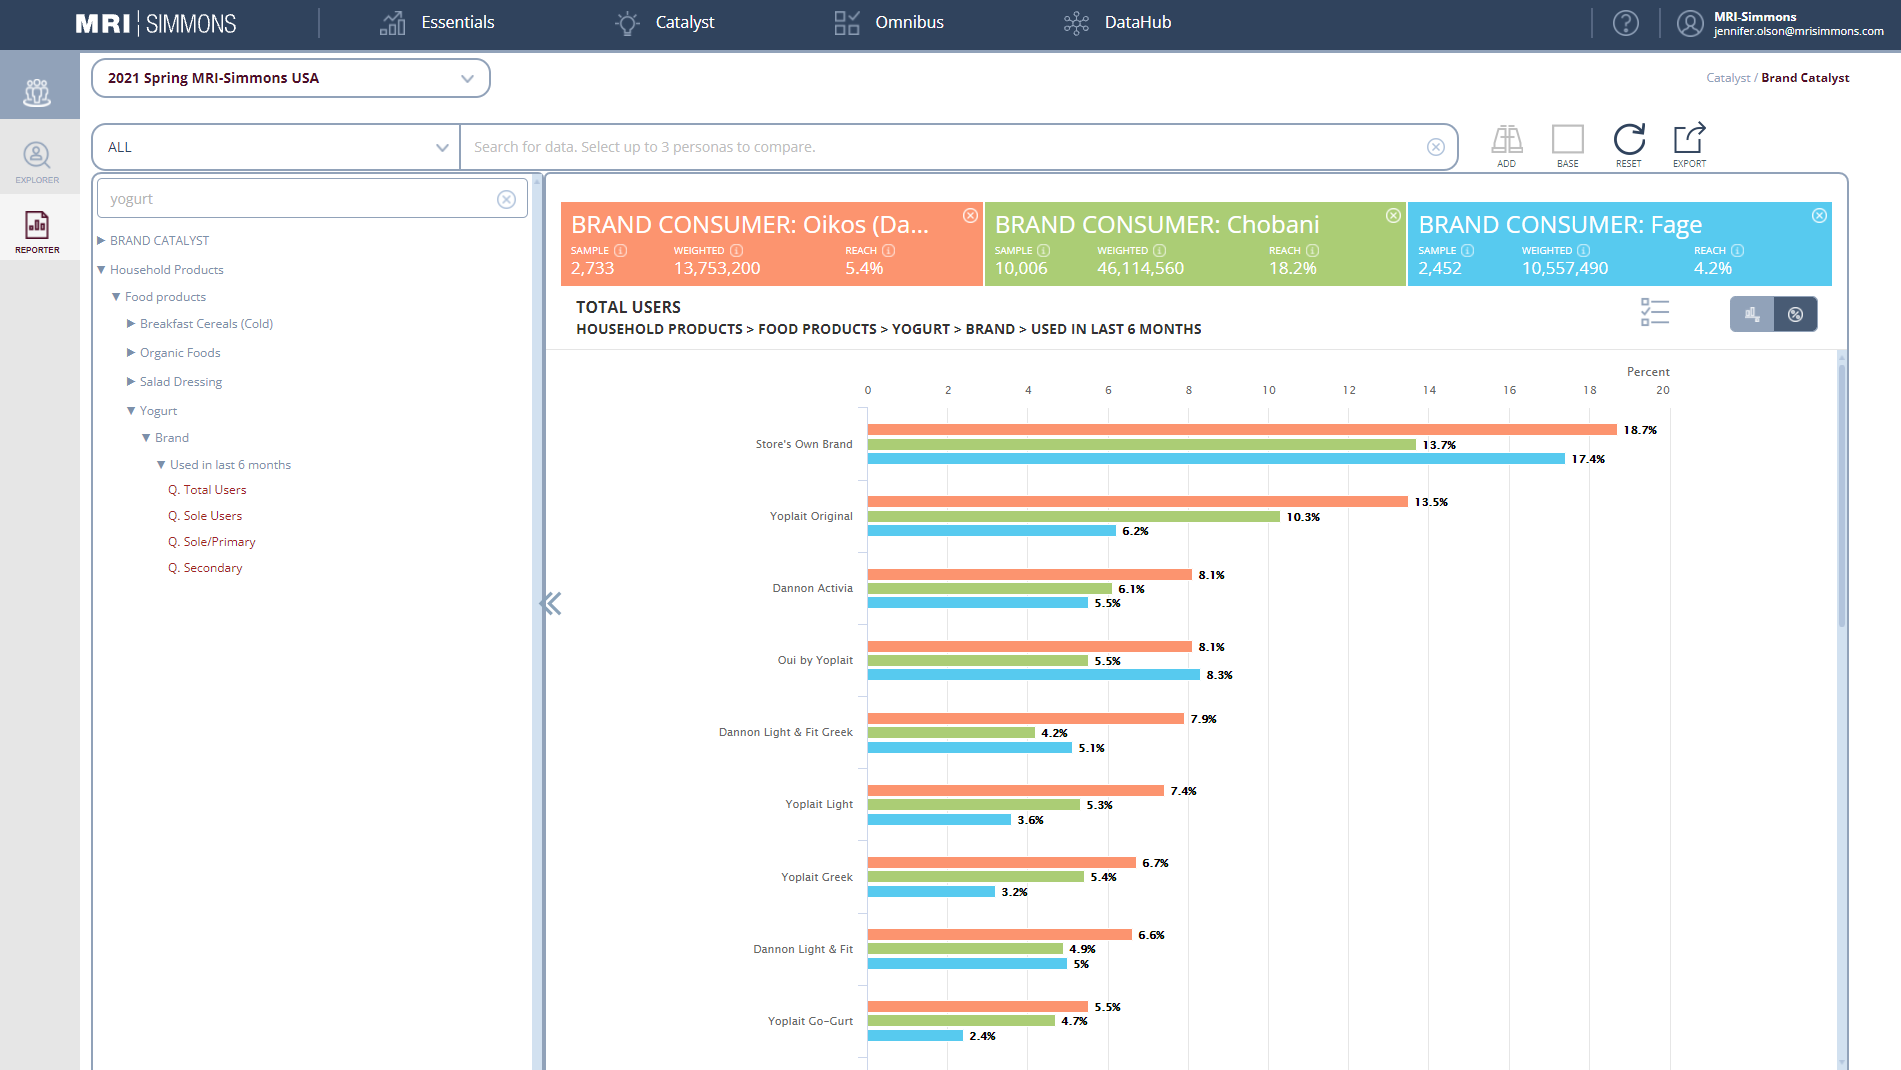
Task: Select the personas people icon in sidebar
Action: coord(37,93)
